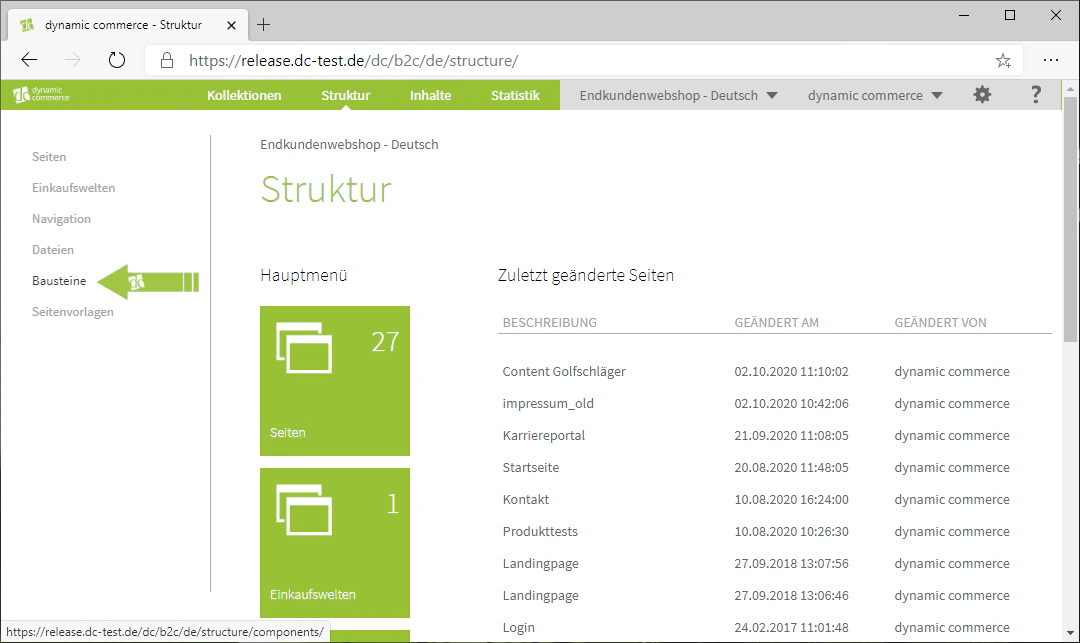1080x643 pixels.
Task: Select Einkaufswelten in the left sidebar
Action: [x=73, y=188]
